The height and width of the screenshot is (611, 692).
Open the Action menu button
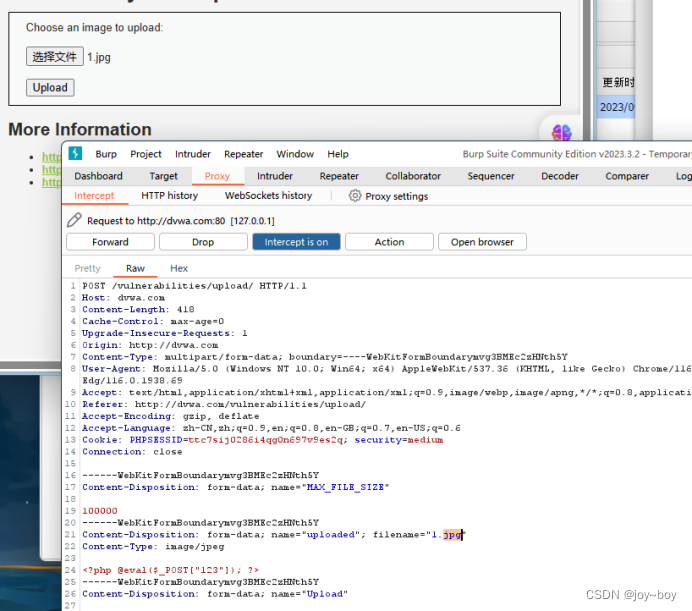389,242
